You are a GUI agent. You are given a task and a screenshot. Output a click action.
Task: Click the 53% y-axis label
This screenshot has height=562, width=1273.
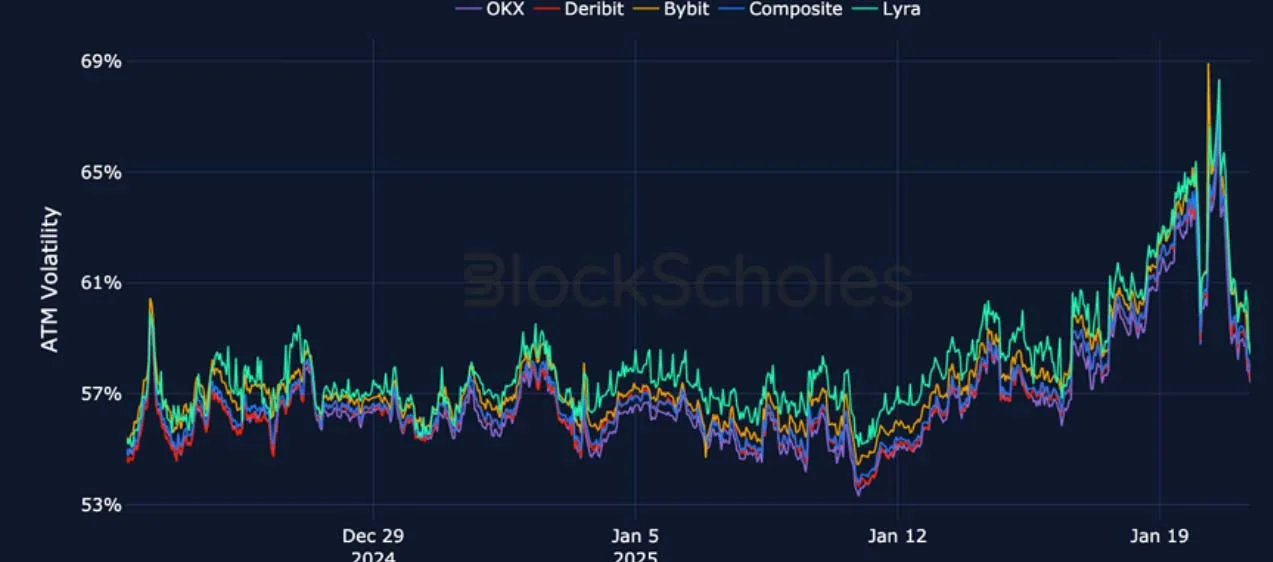(x=101, y=505)
